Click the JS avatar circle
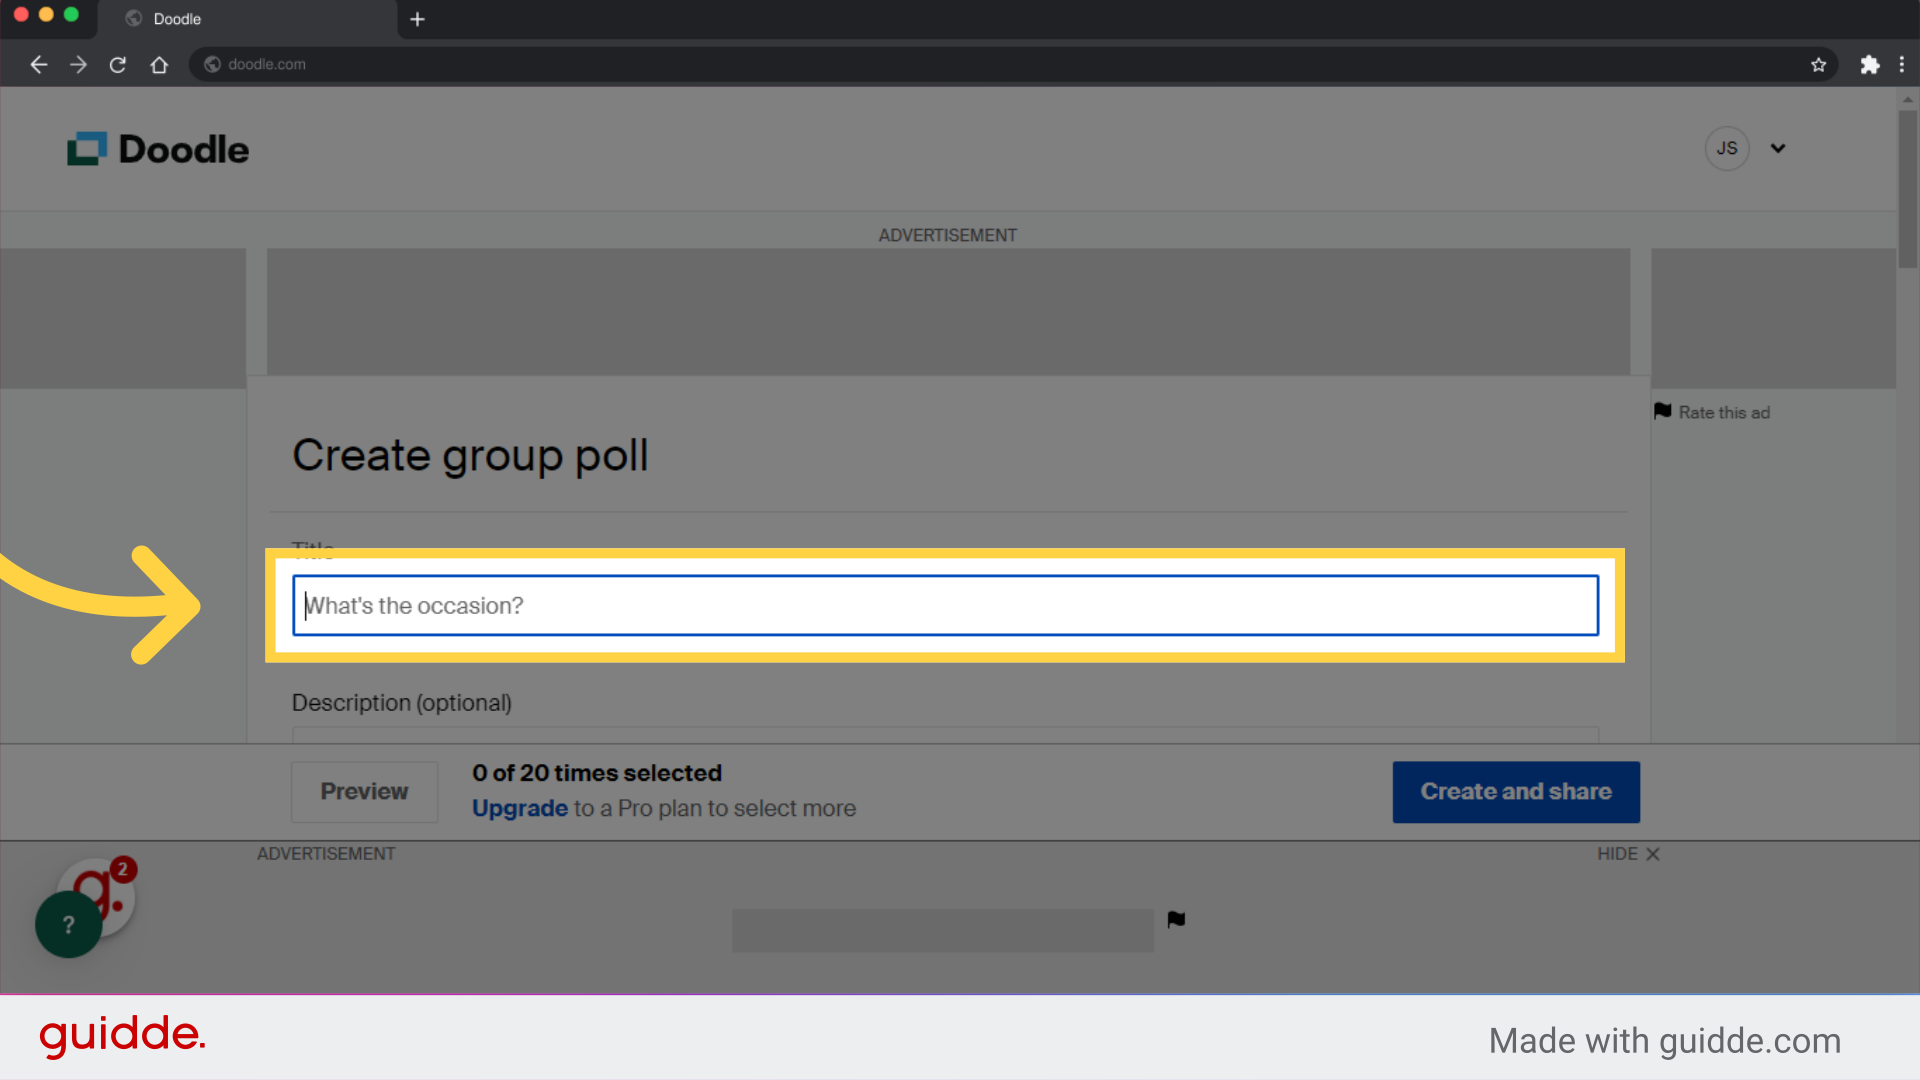 pos(1726,148)
